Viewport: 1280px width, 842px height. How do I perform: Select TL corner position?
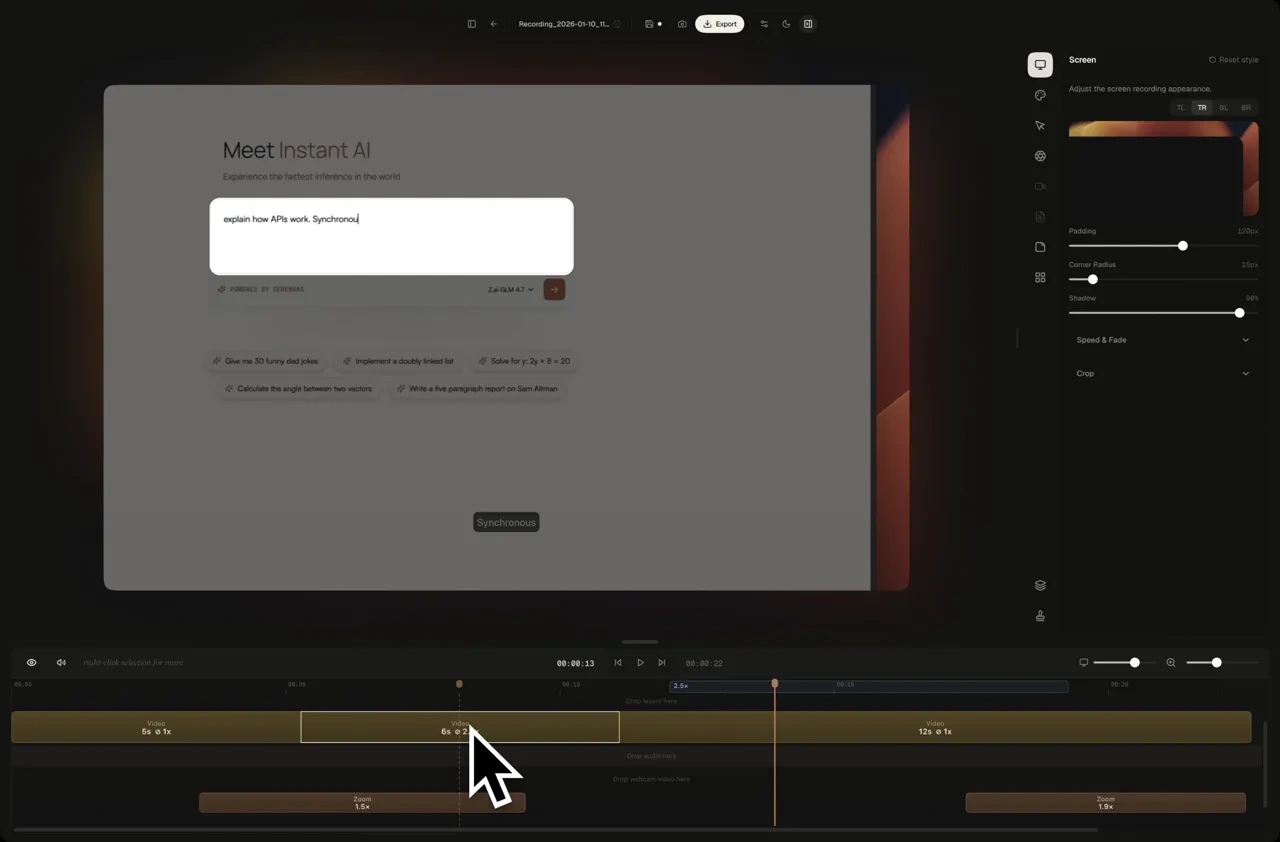[1181, 108]
